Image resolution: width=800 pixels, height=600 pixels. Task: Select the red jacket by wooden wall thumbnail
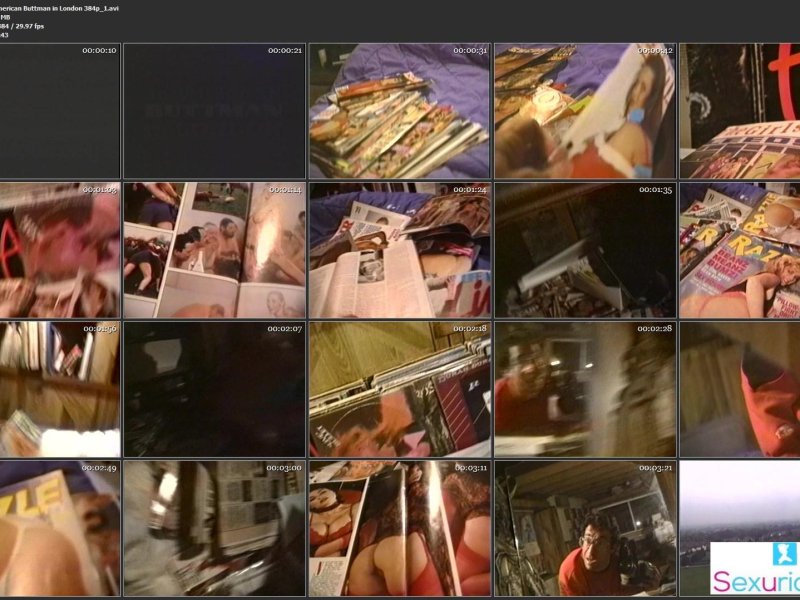740,389
